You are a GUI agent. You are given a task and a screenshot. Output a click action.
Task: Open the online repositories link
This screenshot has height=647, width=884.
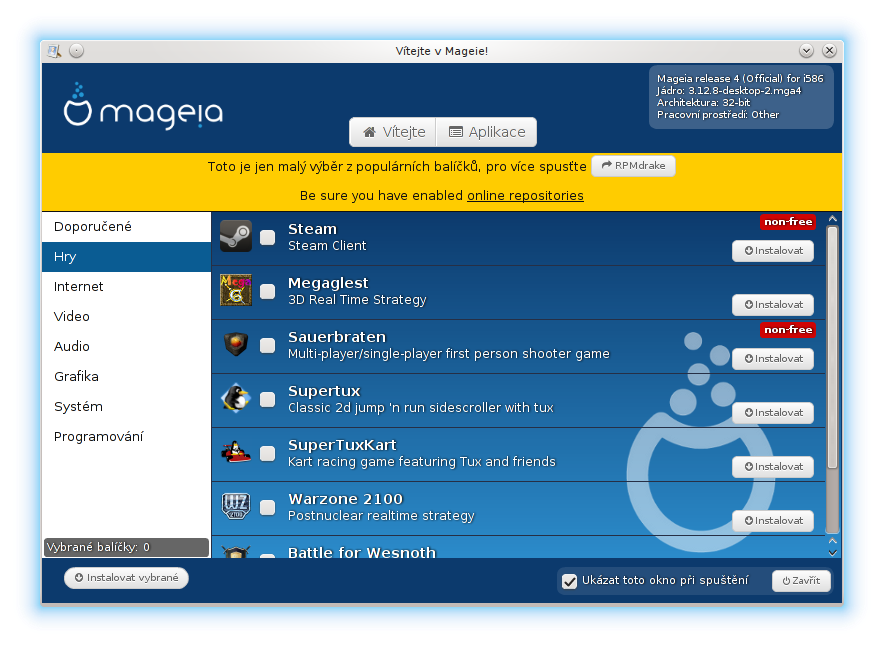[525, 196]
